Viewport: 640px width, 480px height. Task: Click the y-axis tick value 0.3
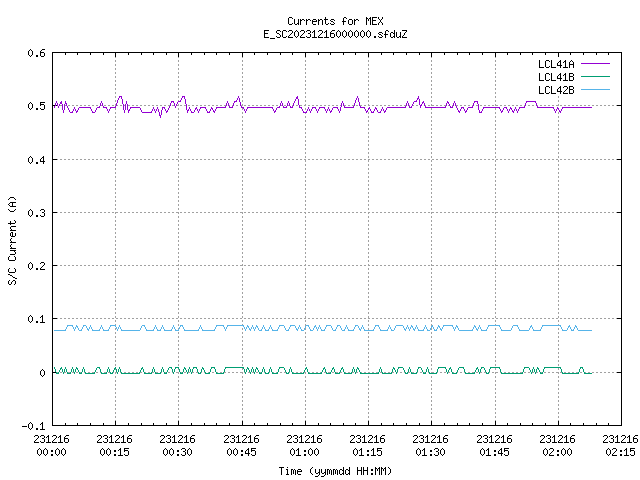point(36,213)
